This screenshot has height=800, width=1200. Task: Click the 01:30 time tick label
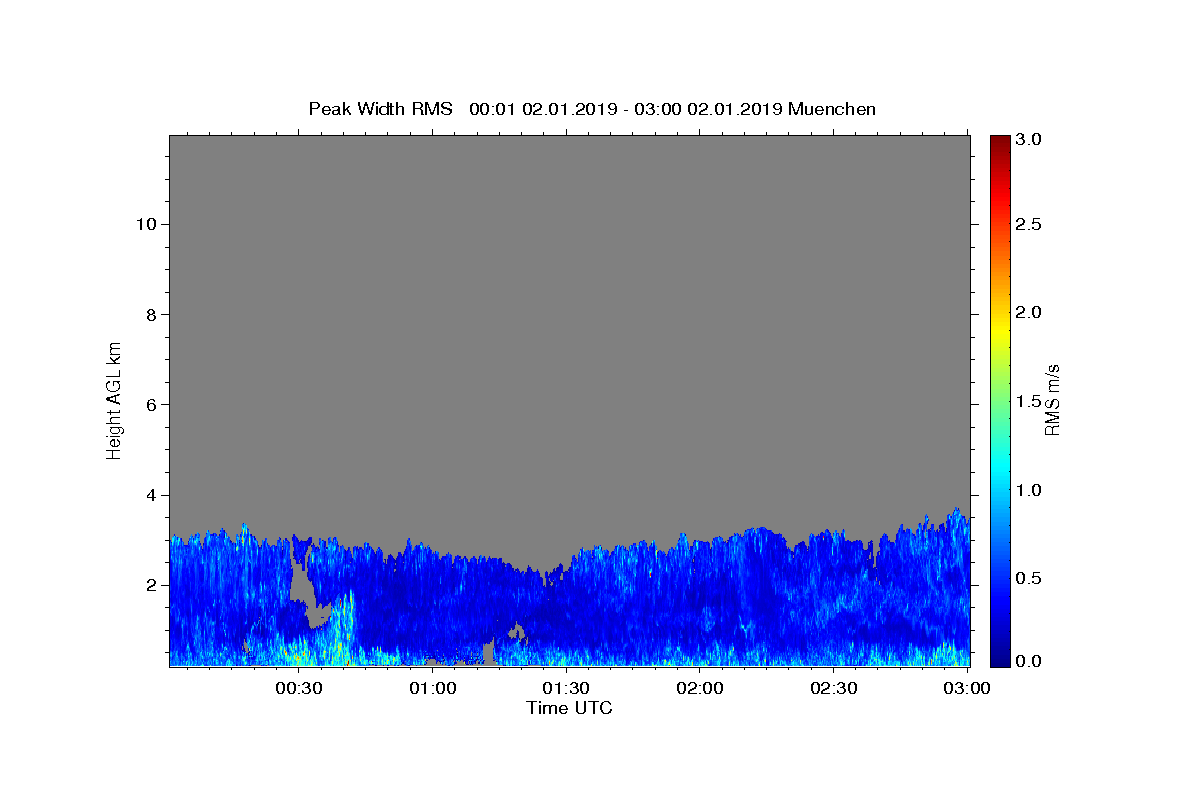(x=566, y=688)
